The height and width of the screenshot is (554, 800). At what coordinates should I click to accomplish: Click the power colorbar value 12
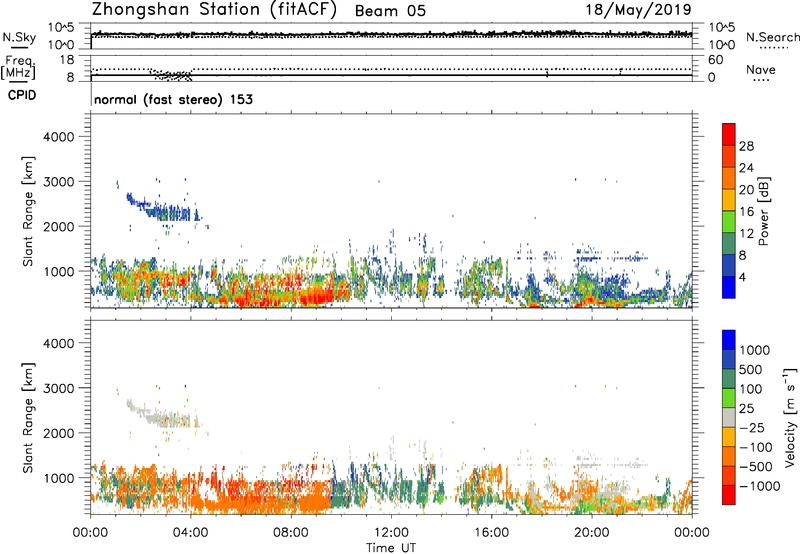click(x=746, y=234)
